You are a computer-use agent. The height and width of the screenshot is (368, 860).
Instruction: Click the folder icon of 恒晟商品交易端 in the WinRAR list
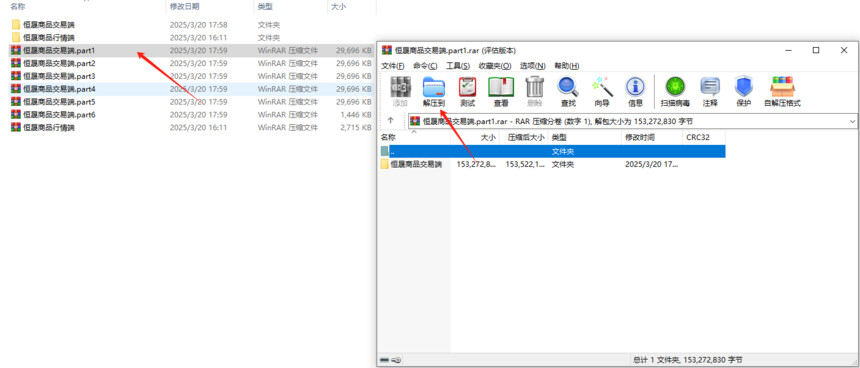click(x=385, y=164)
